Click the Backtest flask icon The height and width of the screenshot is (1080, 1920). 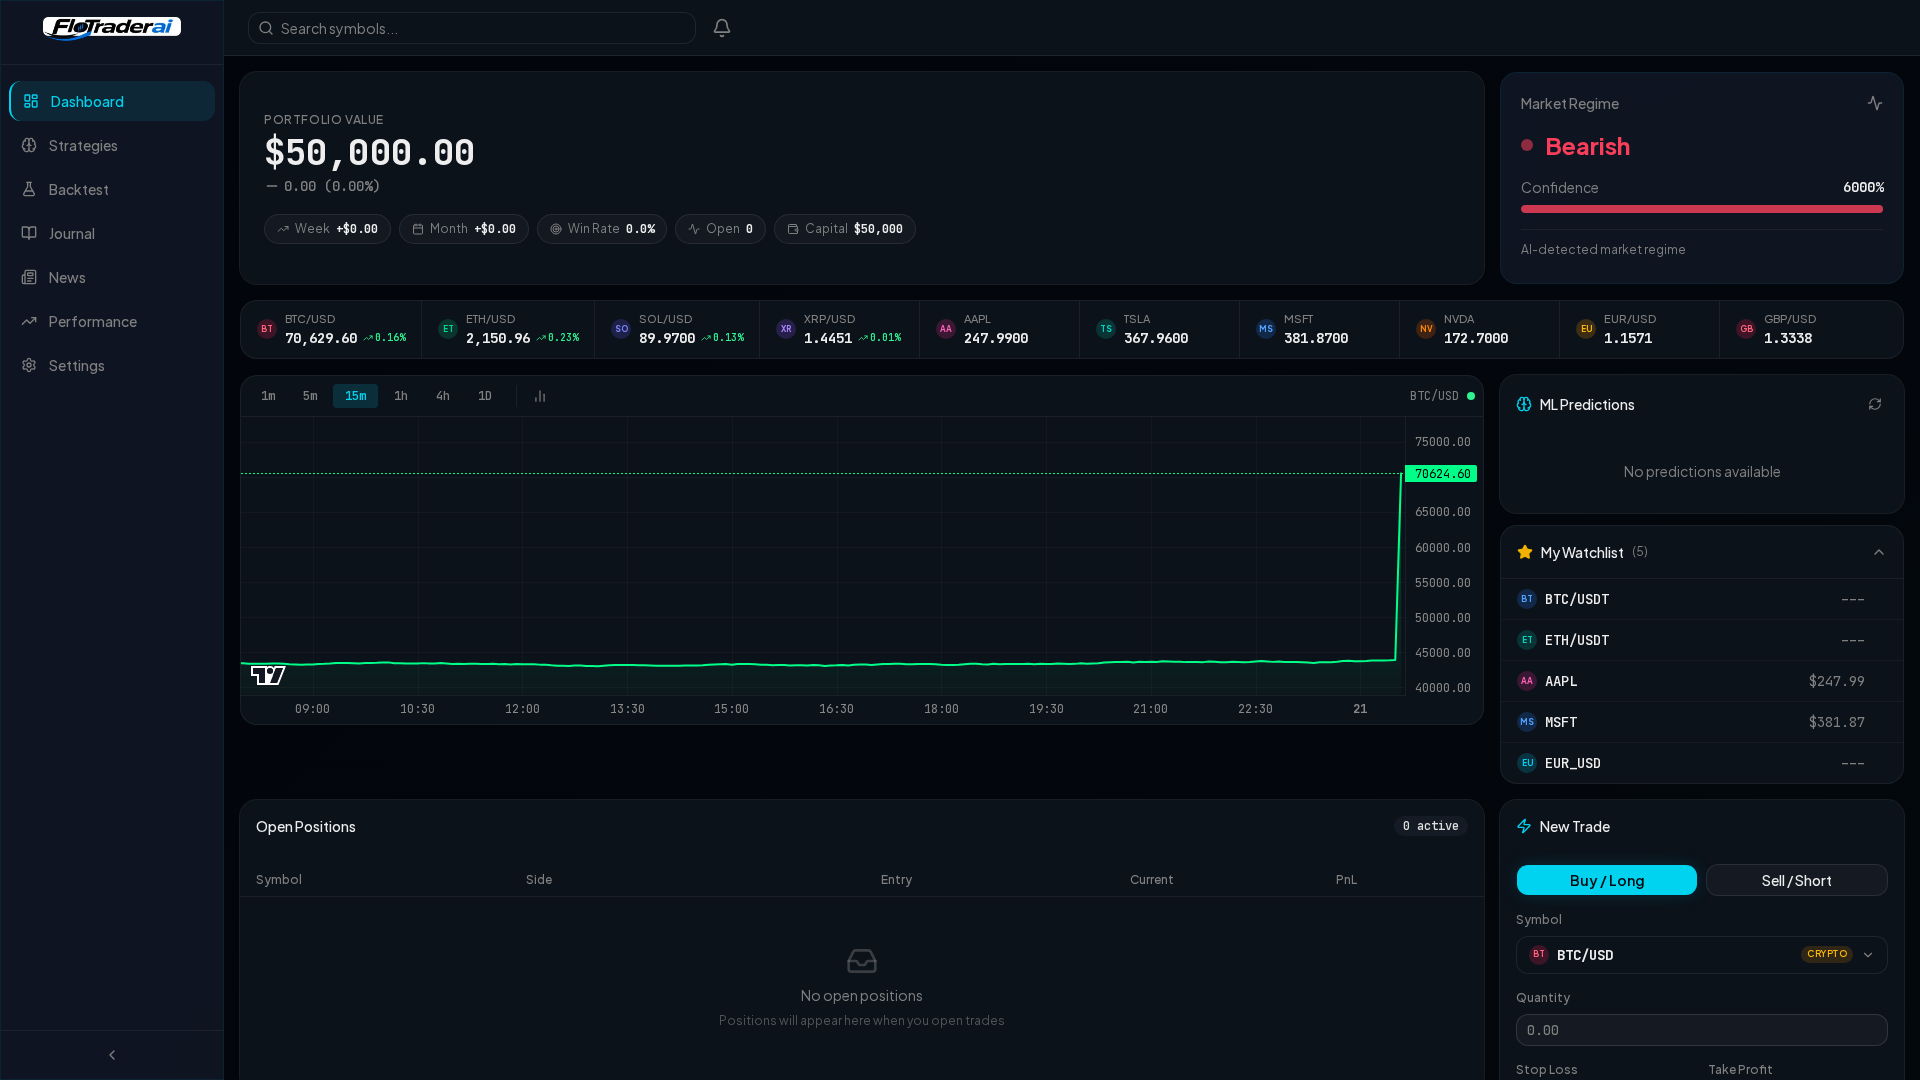[x=29, y=189]
